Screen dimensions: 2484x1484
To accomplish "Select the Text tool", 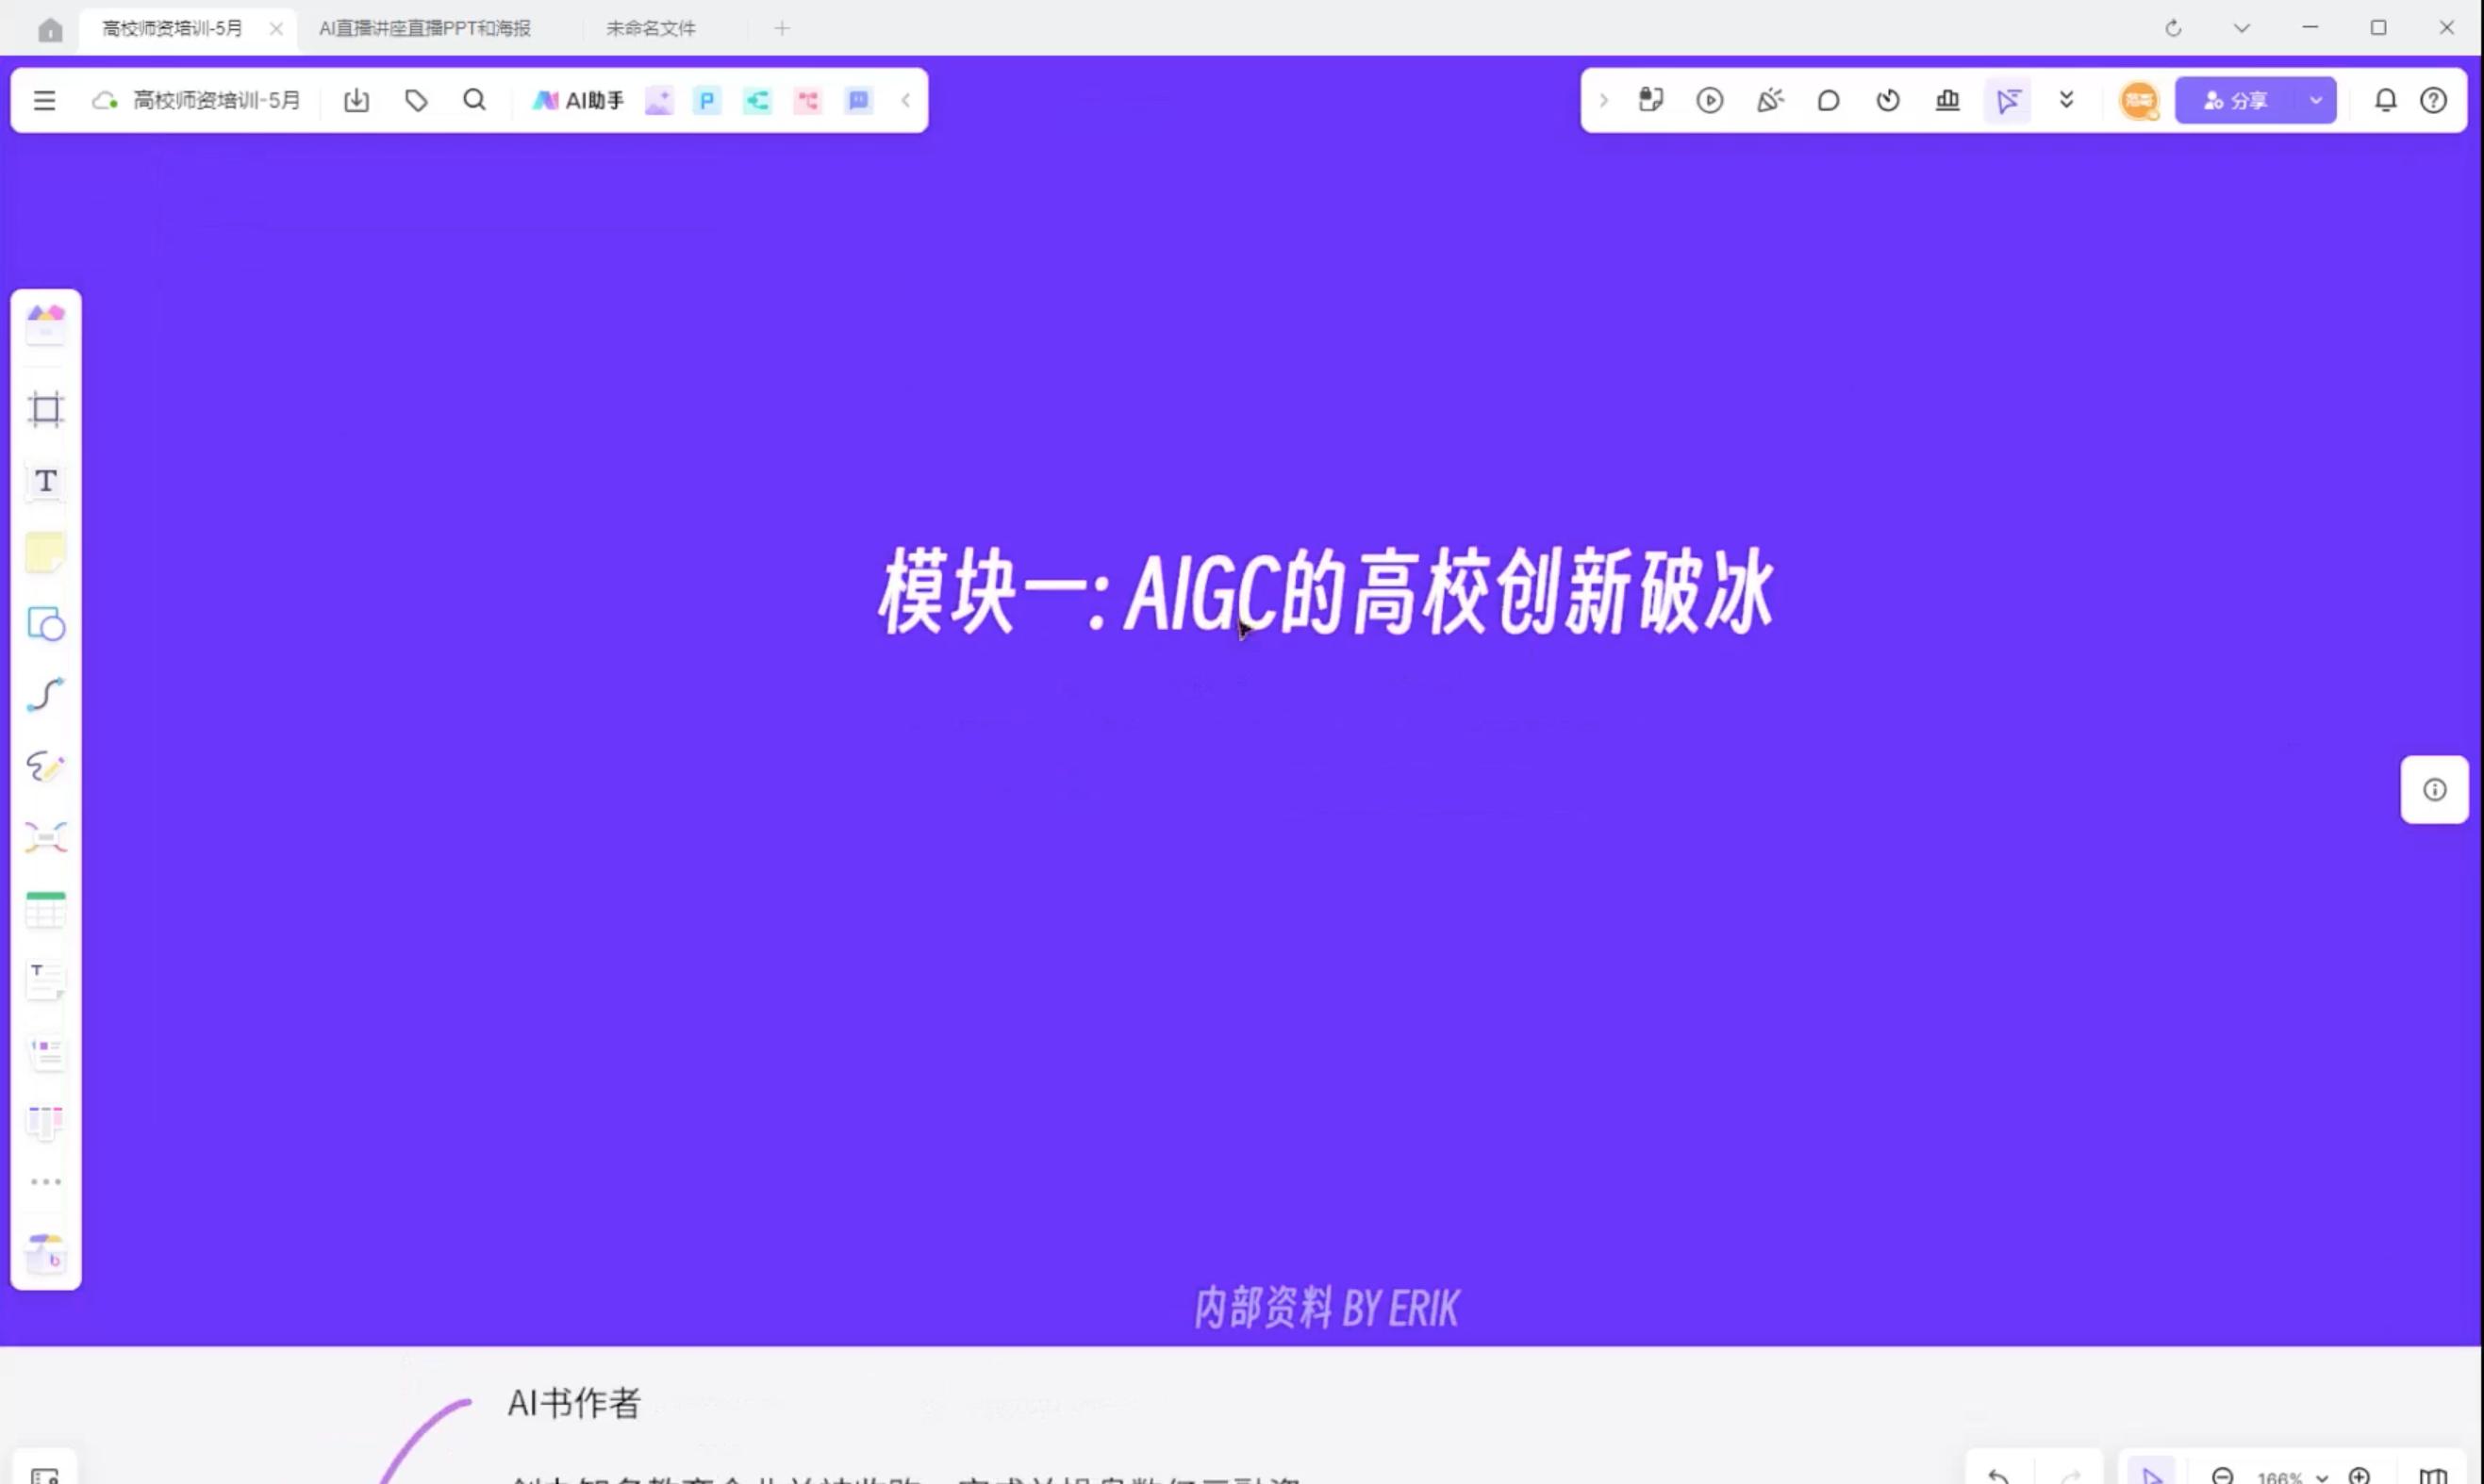I will click(x=45, y=481).
